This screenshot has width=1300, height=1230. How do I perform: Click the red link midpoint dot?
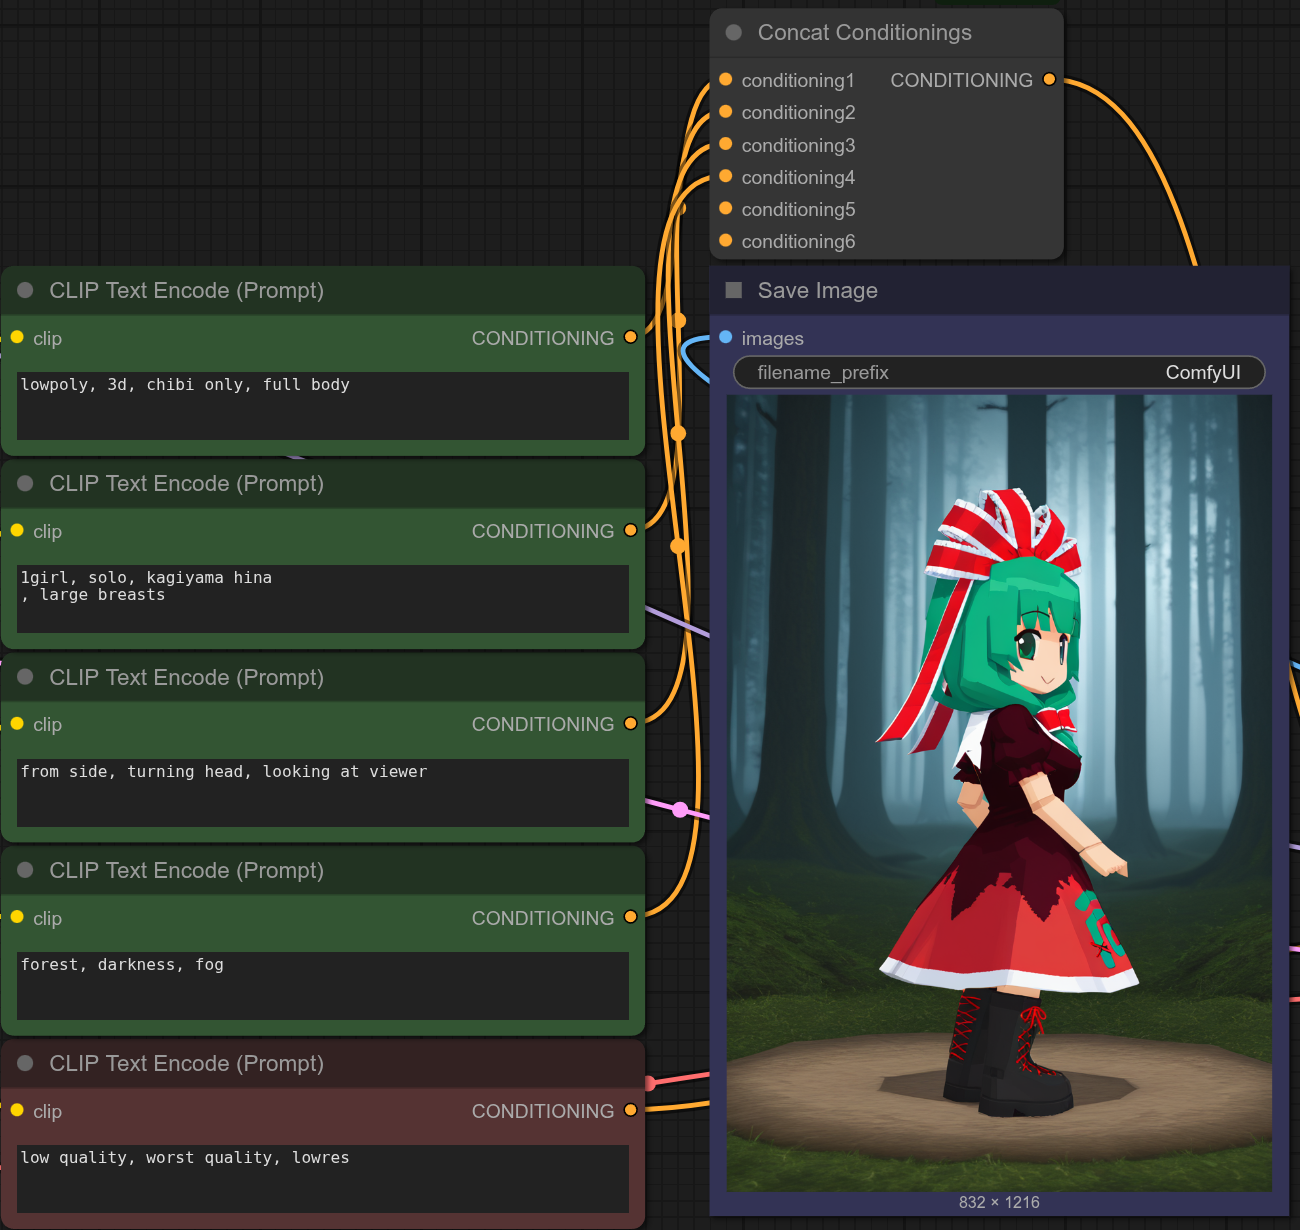click(x=650, y=1083)
